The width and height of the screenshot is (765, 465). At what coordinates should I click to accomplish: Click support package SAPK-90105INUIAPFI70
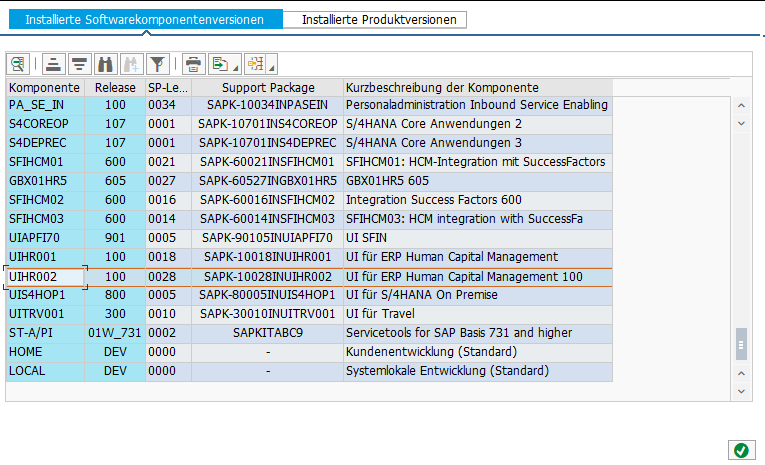(268, 238)
